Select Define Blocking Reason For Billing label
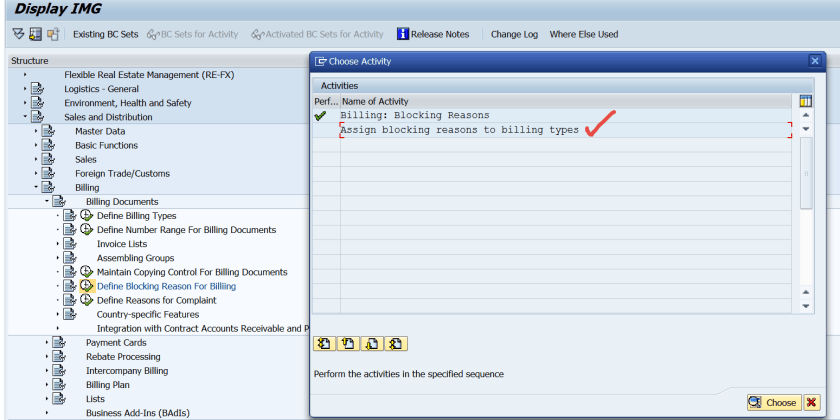 coord(166,286)
